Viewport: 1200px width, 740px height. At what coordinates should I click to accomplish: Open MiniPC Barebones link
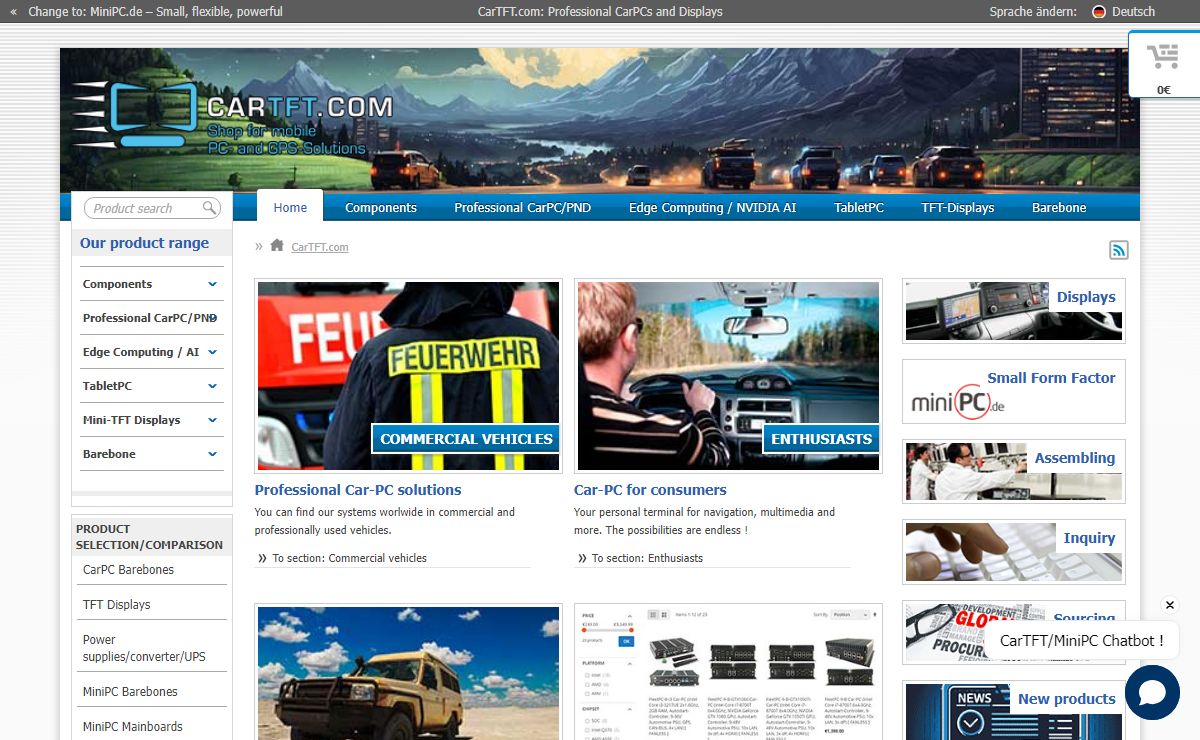pyautogui.click(x=130, y=692)
